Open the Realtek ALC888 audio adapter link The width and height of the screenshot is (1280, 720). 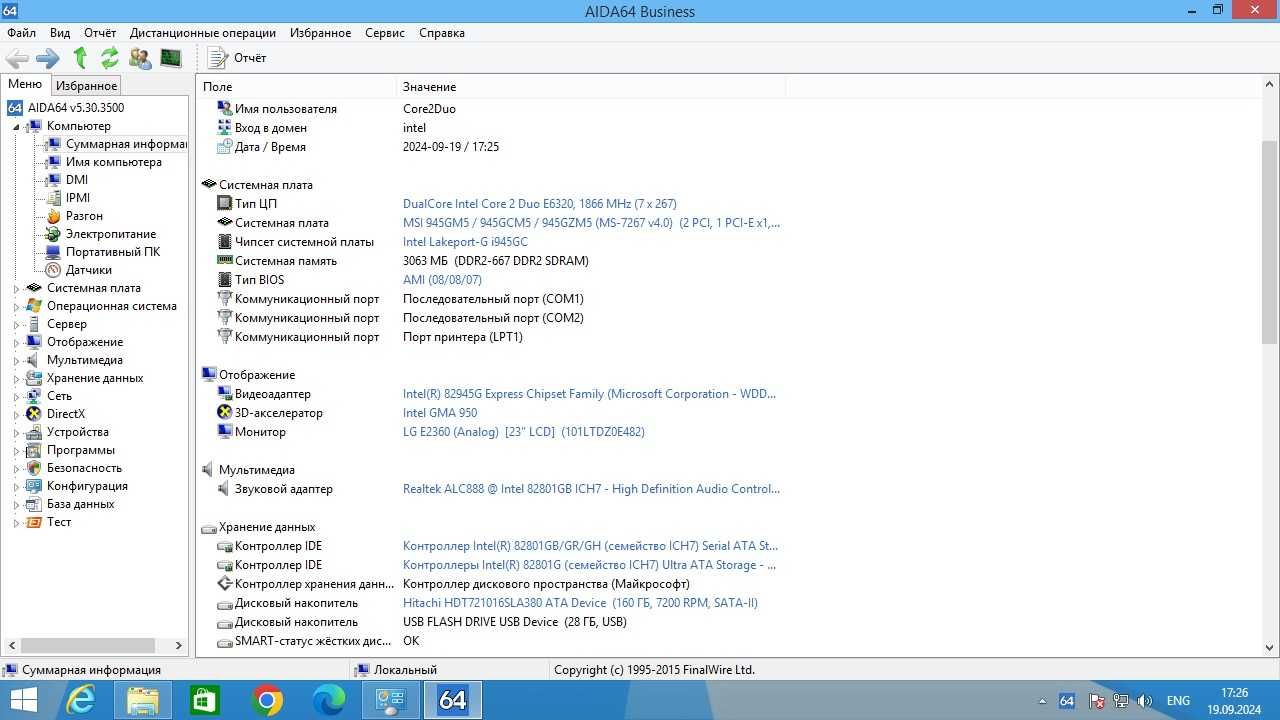click(591, 489)
